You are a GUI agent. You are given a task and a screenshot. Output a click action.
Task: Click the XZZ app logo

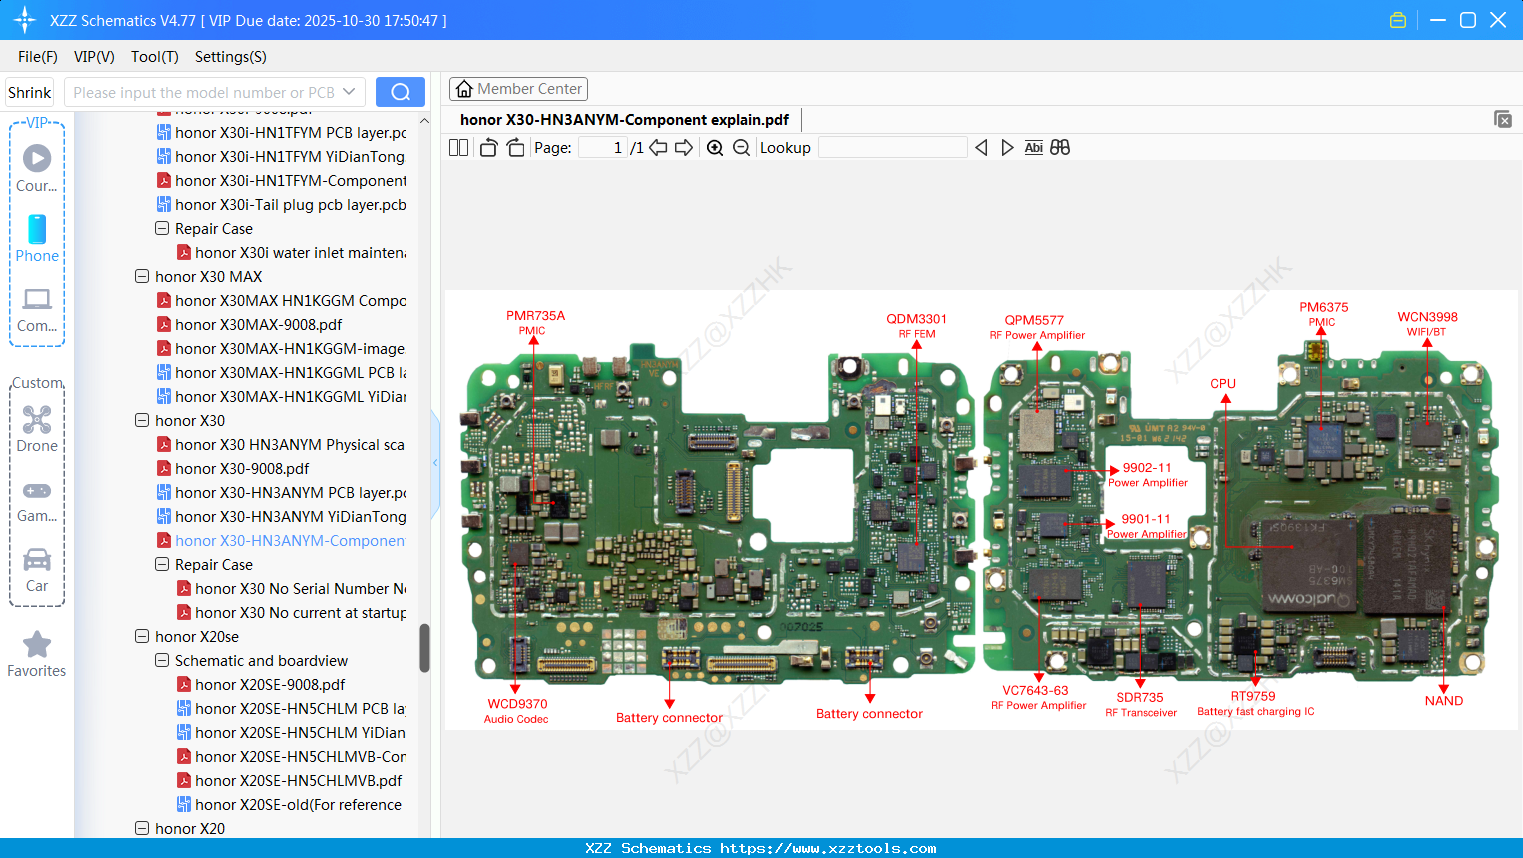pos(25,20)
